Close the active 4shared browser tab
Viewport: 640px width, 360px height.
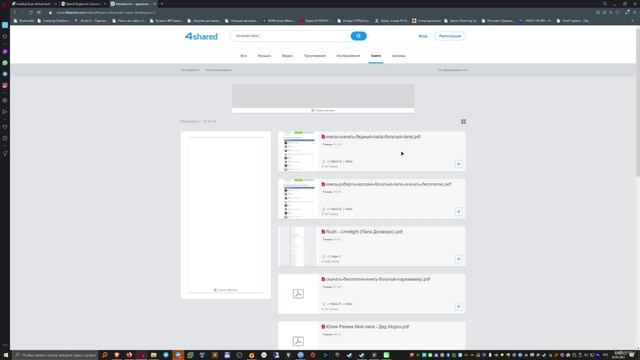[x=154, y=4]
